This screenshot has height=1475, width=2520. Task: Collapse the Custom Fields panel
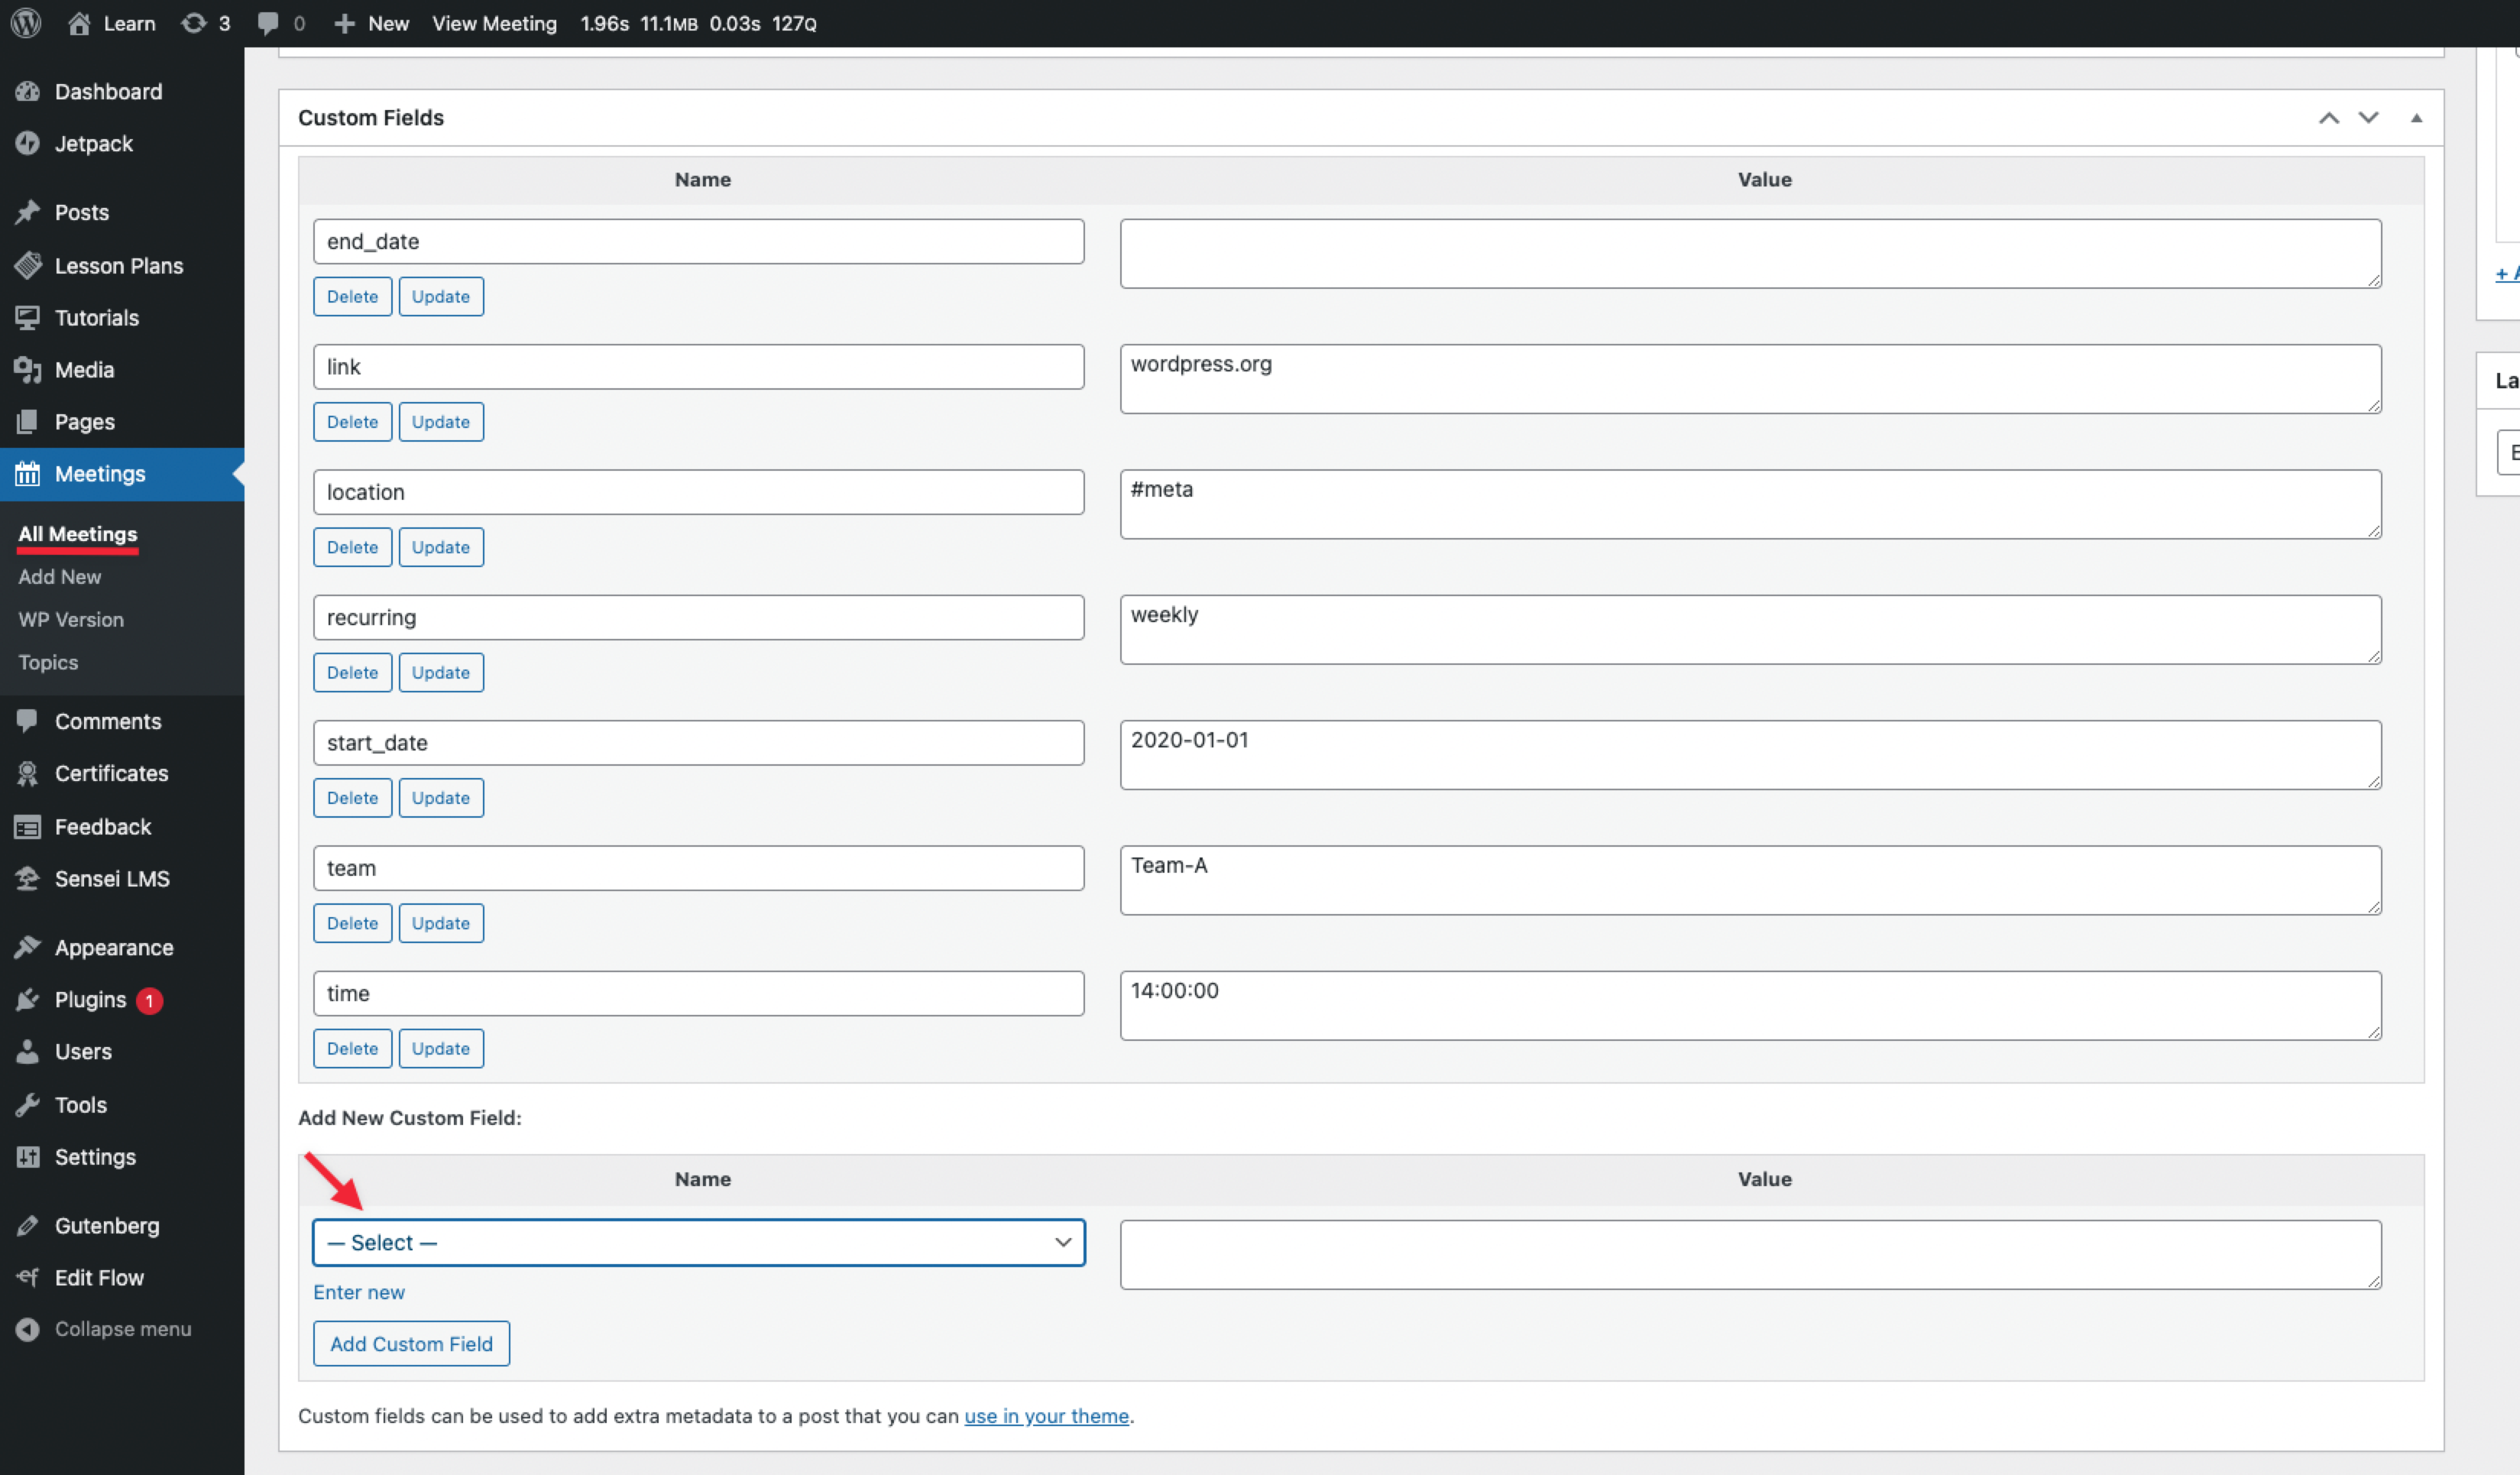(2416, 118)
